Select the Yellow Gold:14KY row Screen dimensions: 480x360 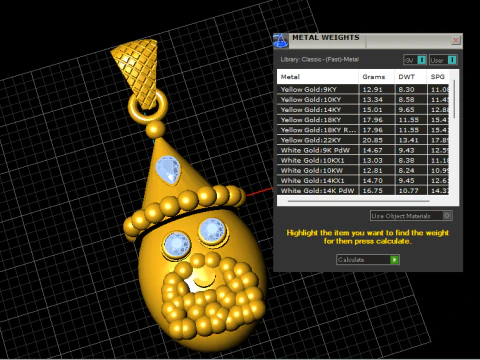coord(363,110)
